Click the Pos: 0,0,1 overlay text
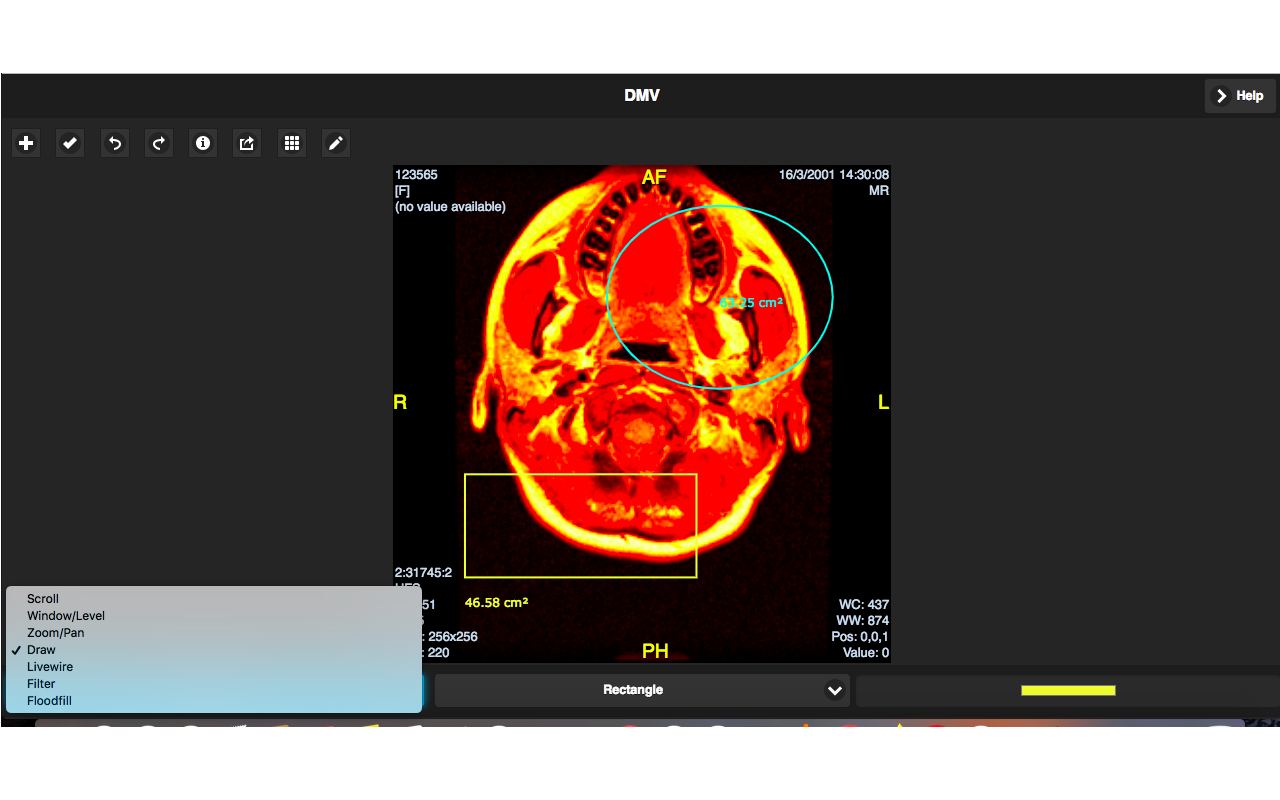 [858, 637]
